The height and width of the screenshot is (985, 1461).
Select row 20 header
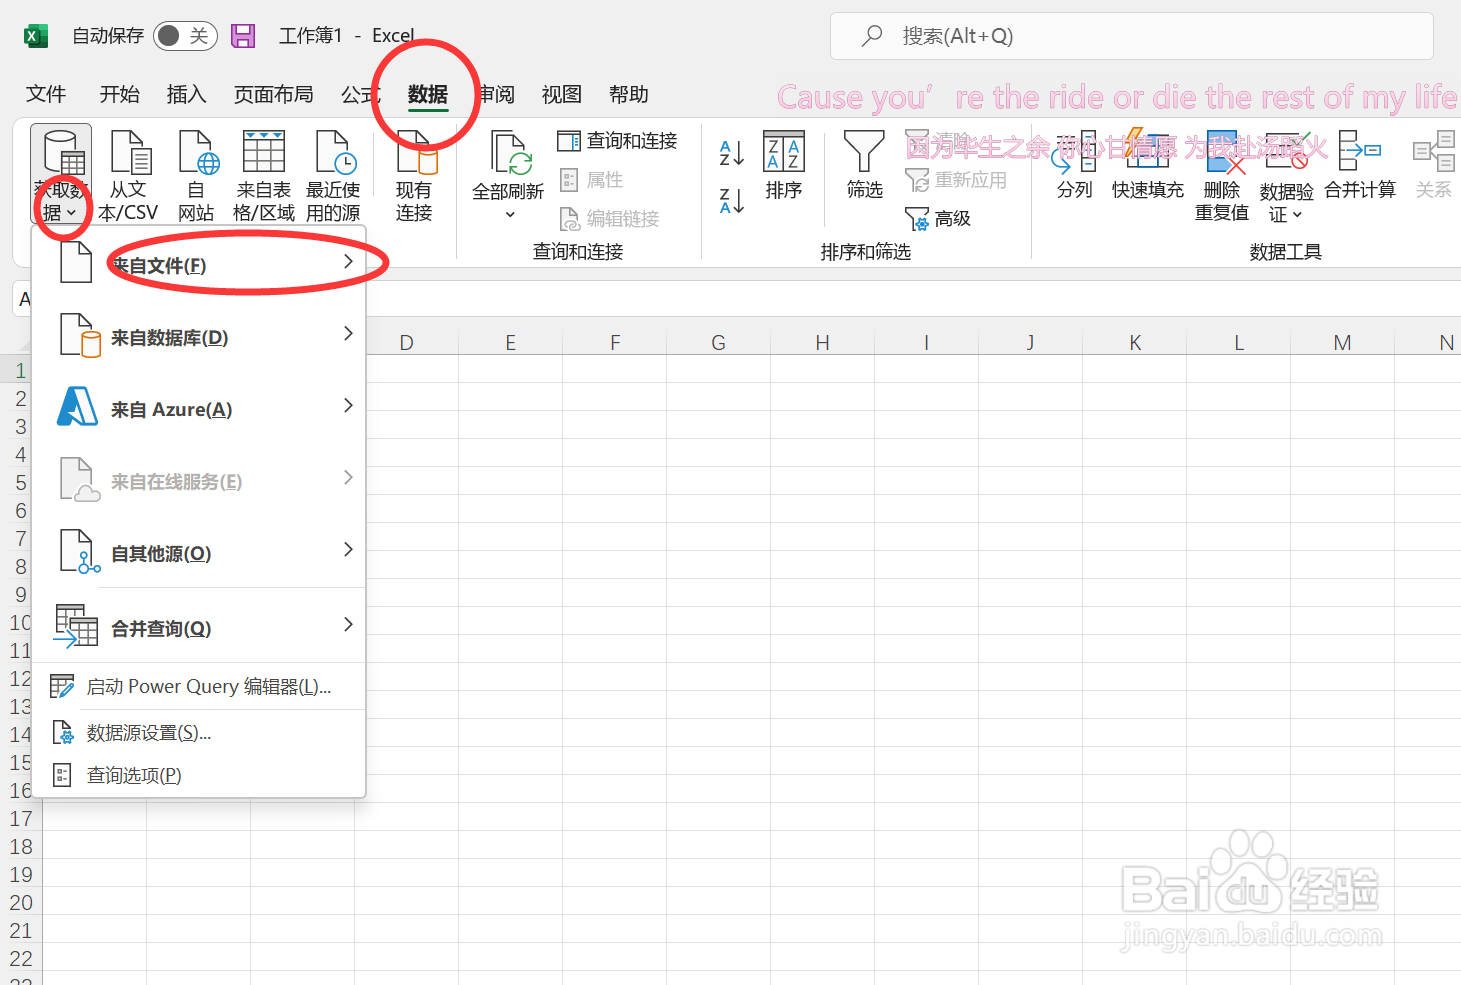[x=21, y=903]
